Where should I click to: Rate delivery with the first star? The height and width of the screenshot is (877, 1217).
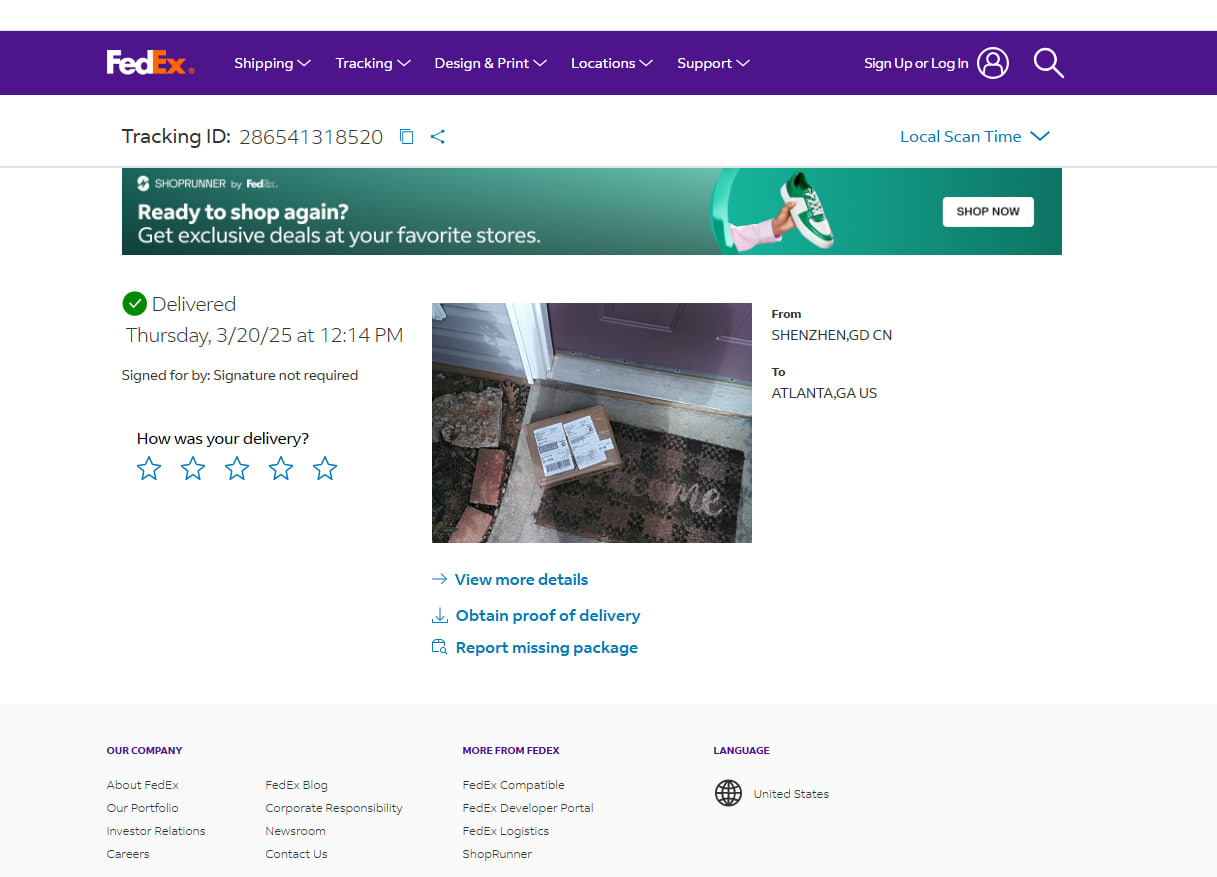(149, 468)
